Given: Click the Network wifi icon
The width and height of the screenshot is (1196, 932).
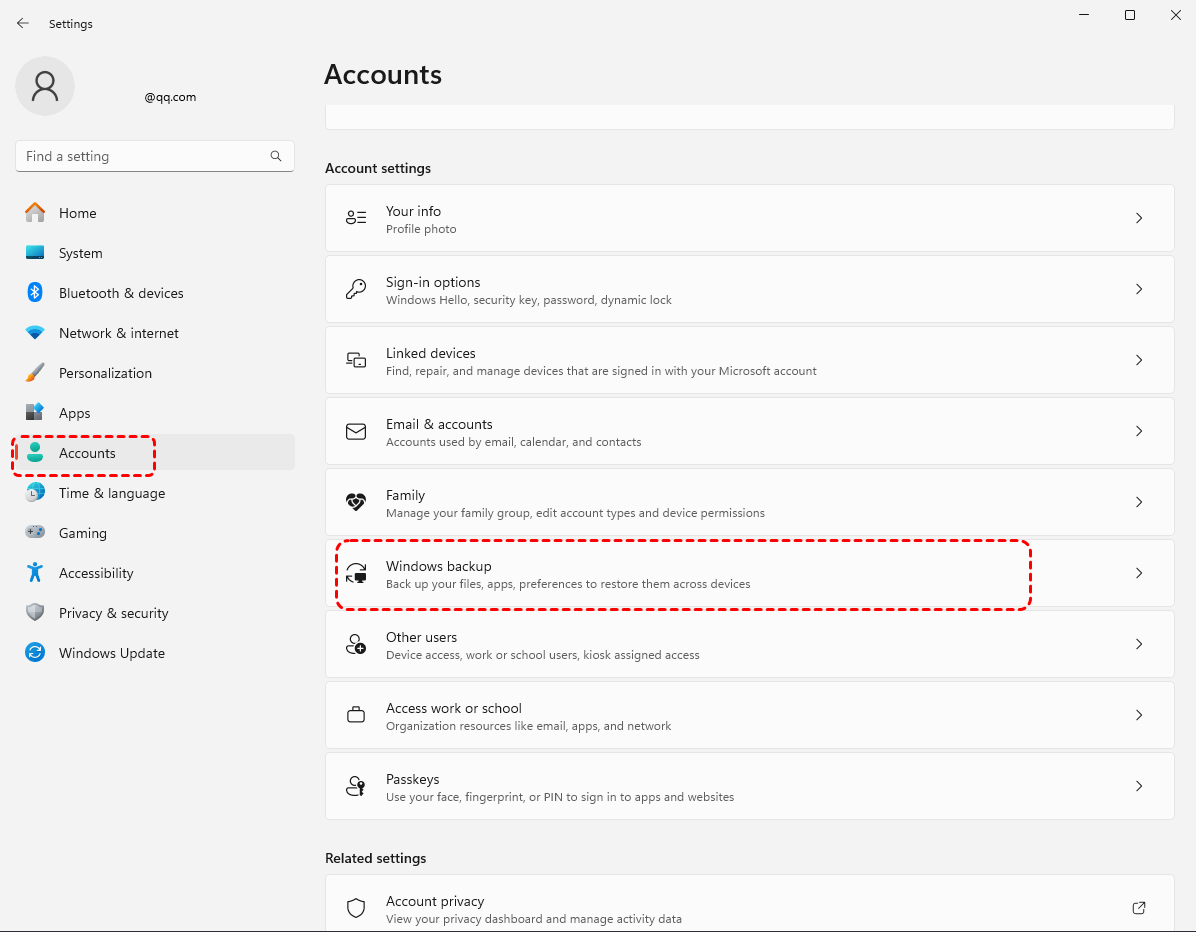Looking at the screenshot, I should (x=35, y=333).
